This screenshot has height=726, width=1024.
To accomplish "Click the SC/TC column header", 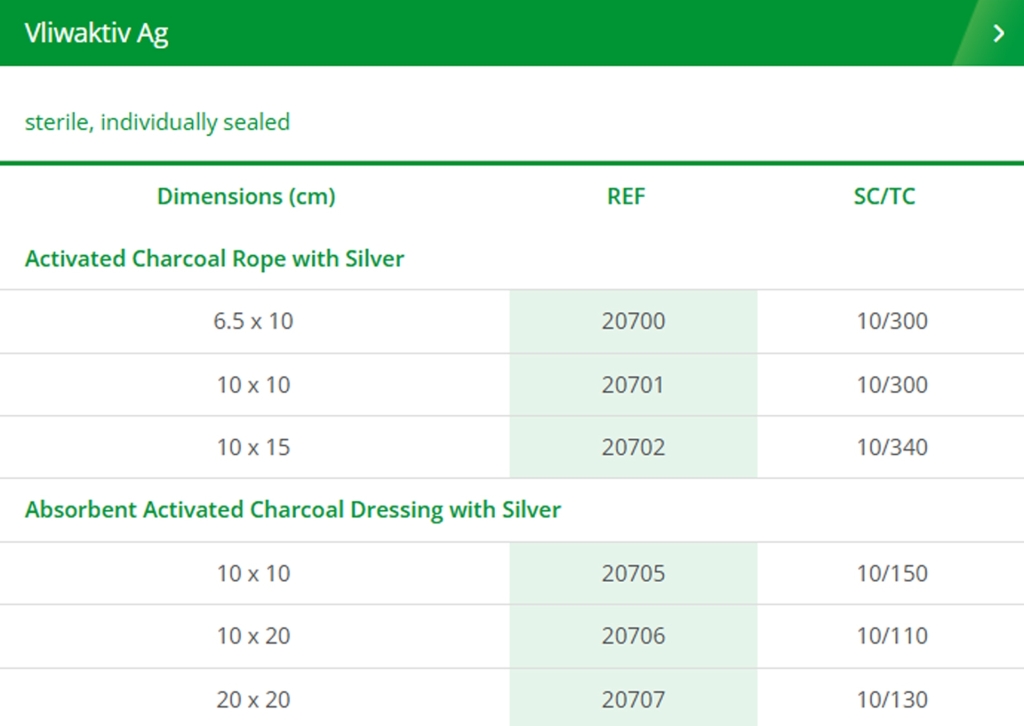I will click(x=884, y=197).
